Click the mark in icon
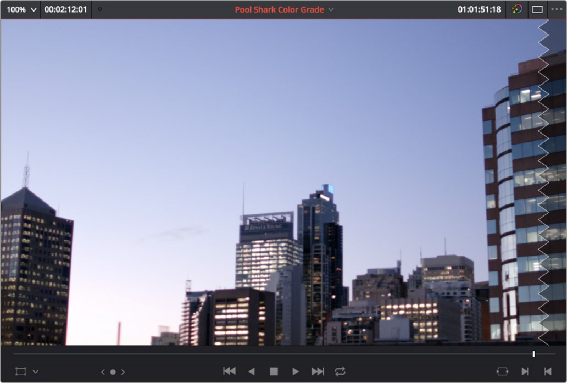 (x=525, y=371)
